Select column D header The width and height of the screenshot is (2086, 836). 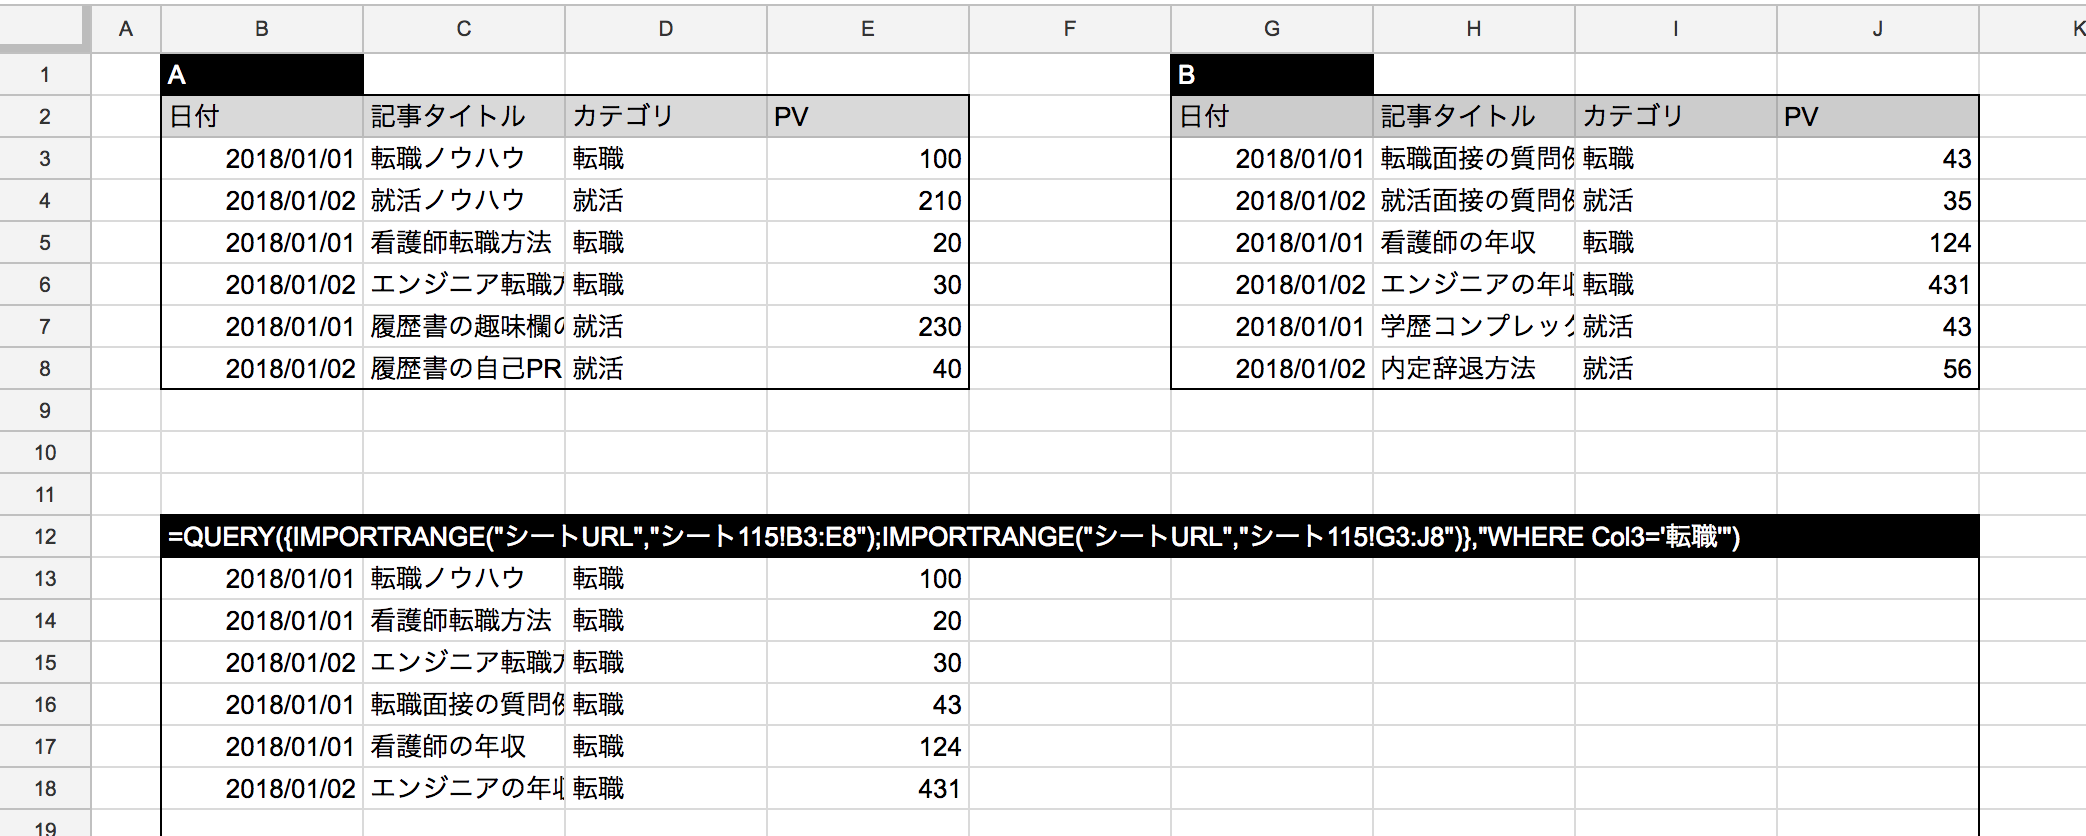666,29
